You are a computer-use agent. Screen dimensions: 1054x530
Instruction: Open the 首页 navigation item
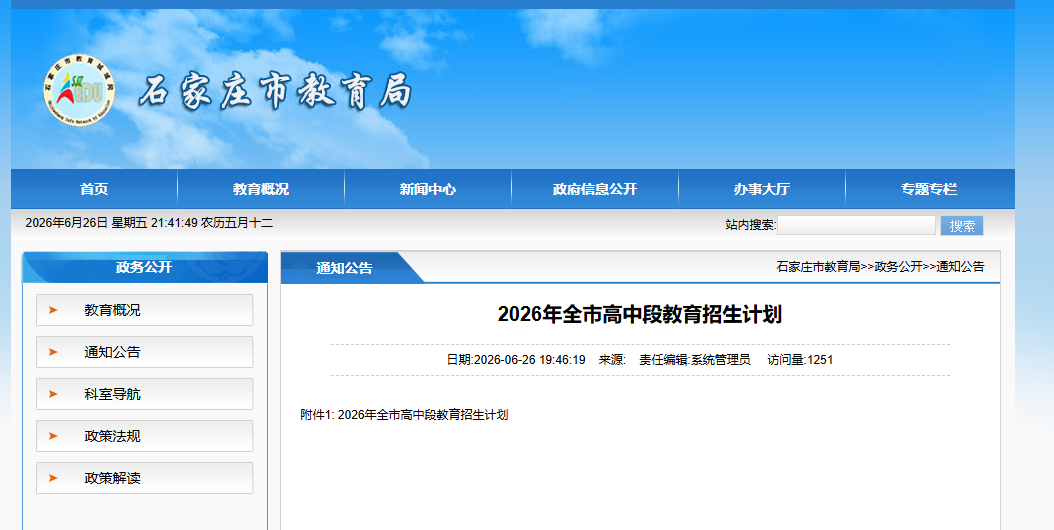[94, 189]
